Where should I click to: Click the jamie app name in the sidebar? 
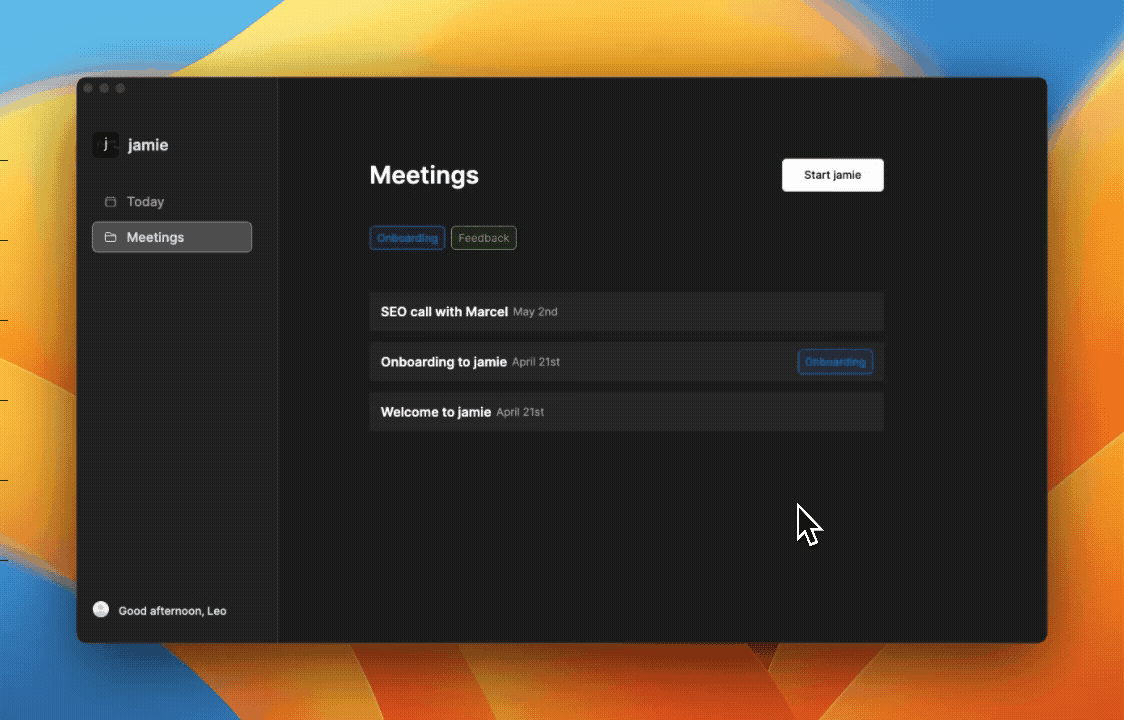pyautogui.click(x=148, y=145)
